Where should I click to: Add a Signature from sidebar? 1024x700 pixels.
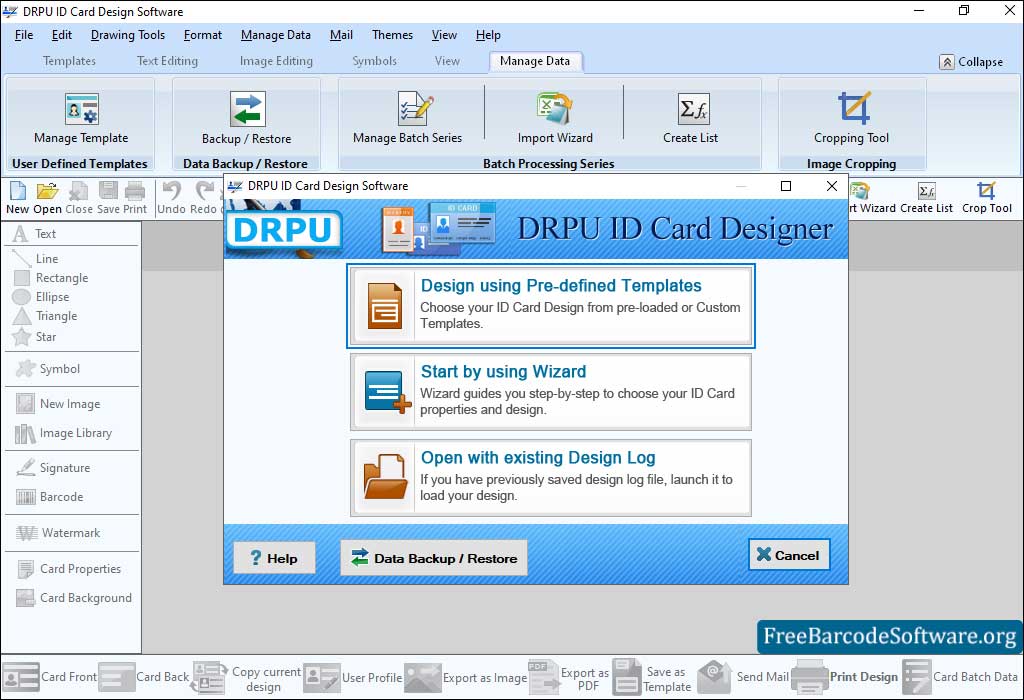coord(53,468)
